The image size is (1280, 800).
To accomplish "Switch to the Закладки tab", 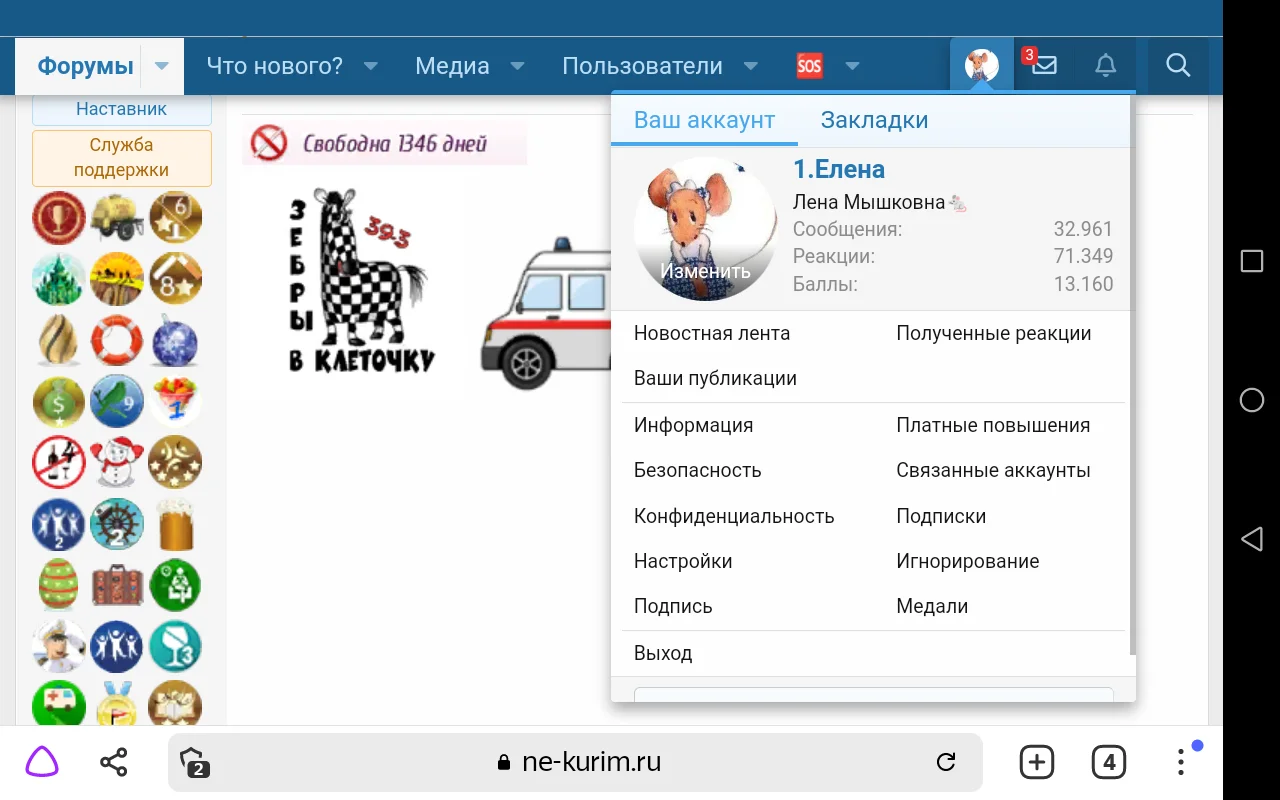I will click(874, 120).
